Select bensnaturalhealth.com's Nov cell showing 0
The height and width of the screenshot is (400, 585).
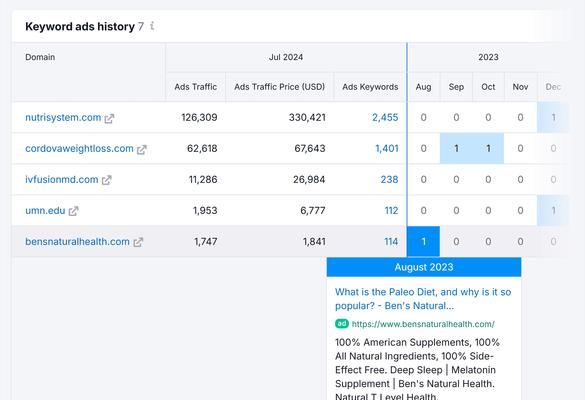(x=520, y=241)
